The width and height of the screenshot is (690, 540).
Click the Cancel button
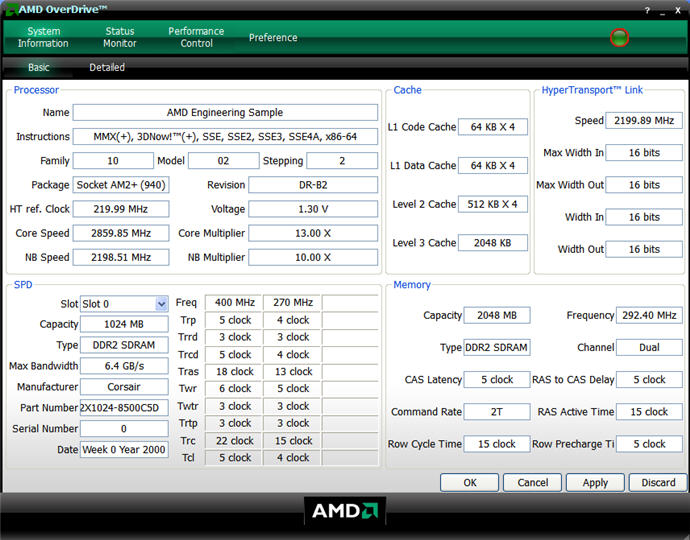tap(532, 482)
